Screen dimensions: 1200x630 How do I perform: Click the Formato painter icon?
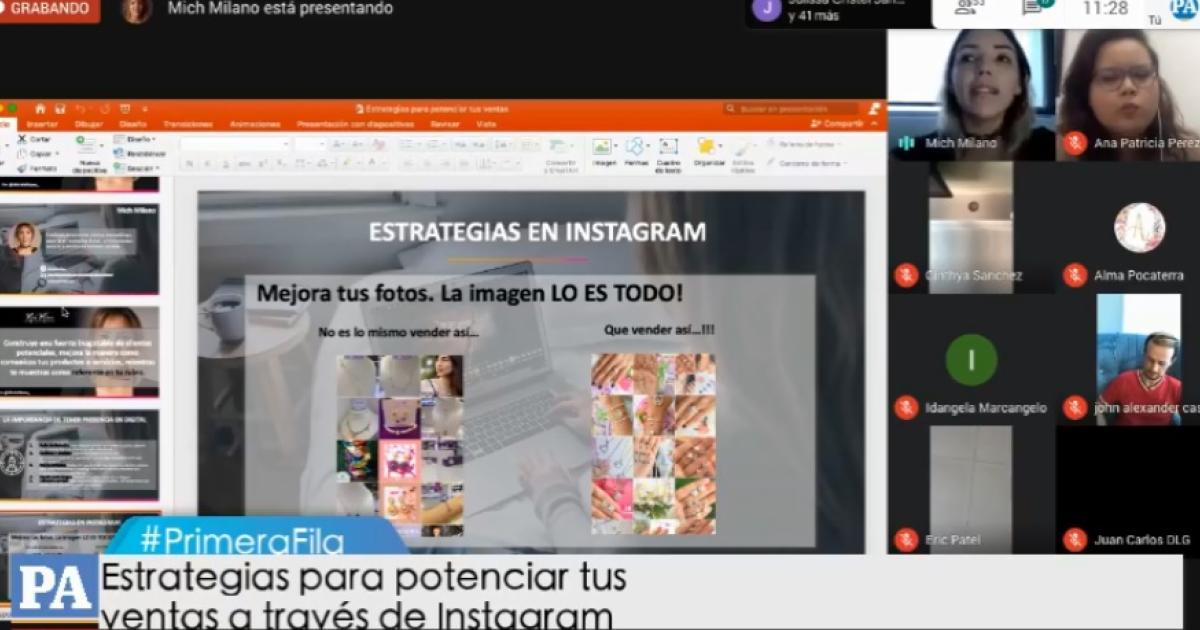pos(21,168)
